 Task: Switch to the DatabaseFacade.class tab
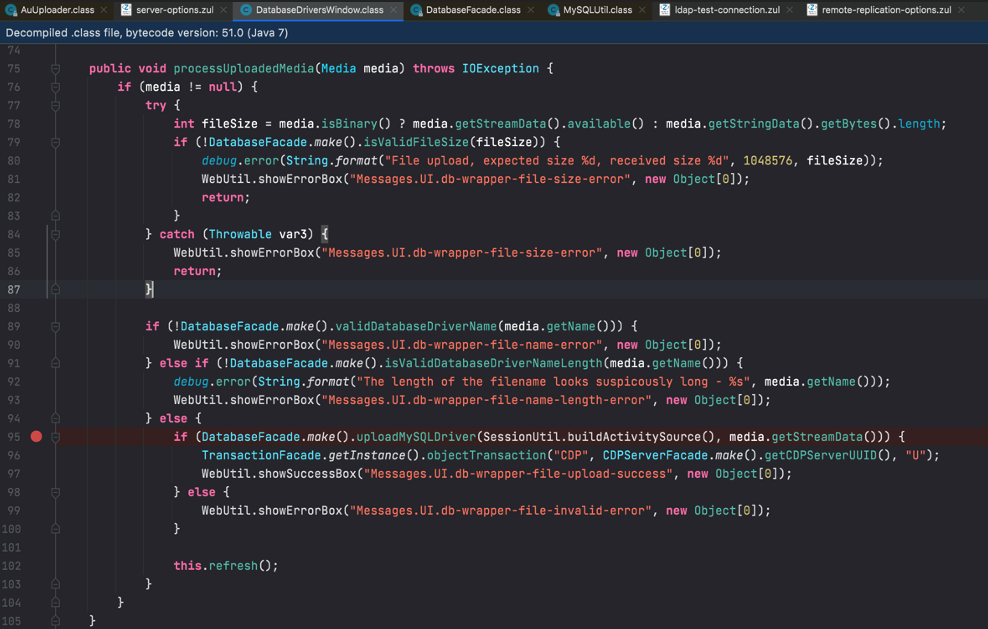point(472,10)
